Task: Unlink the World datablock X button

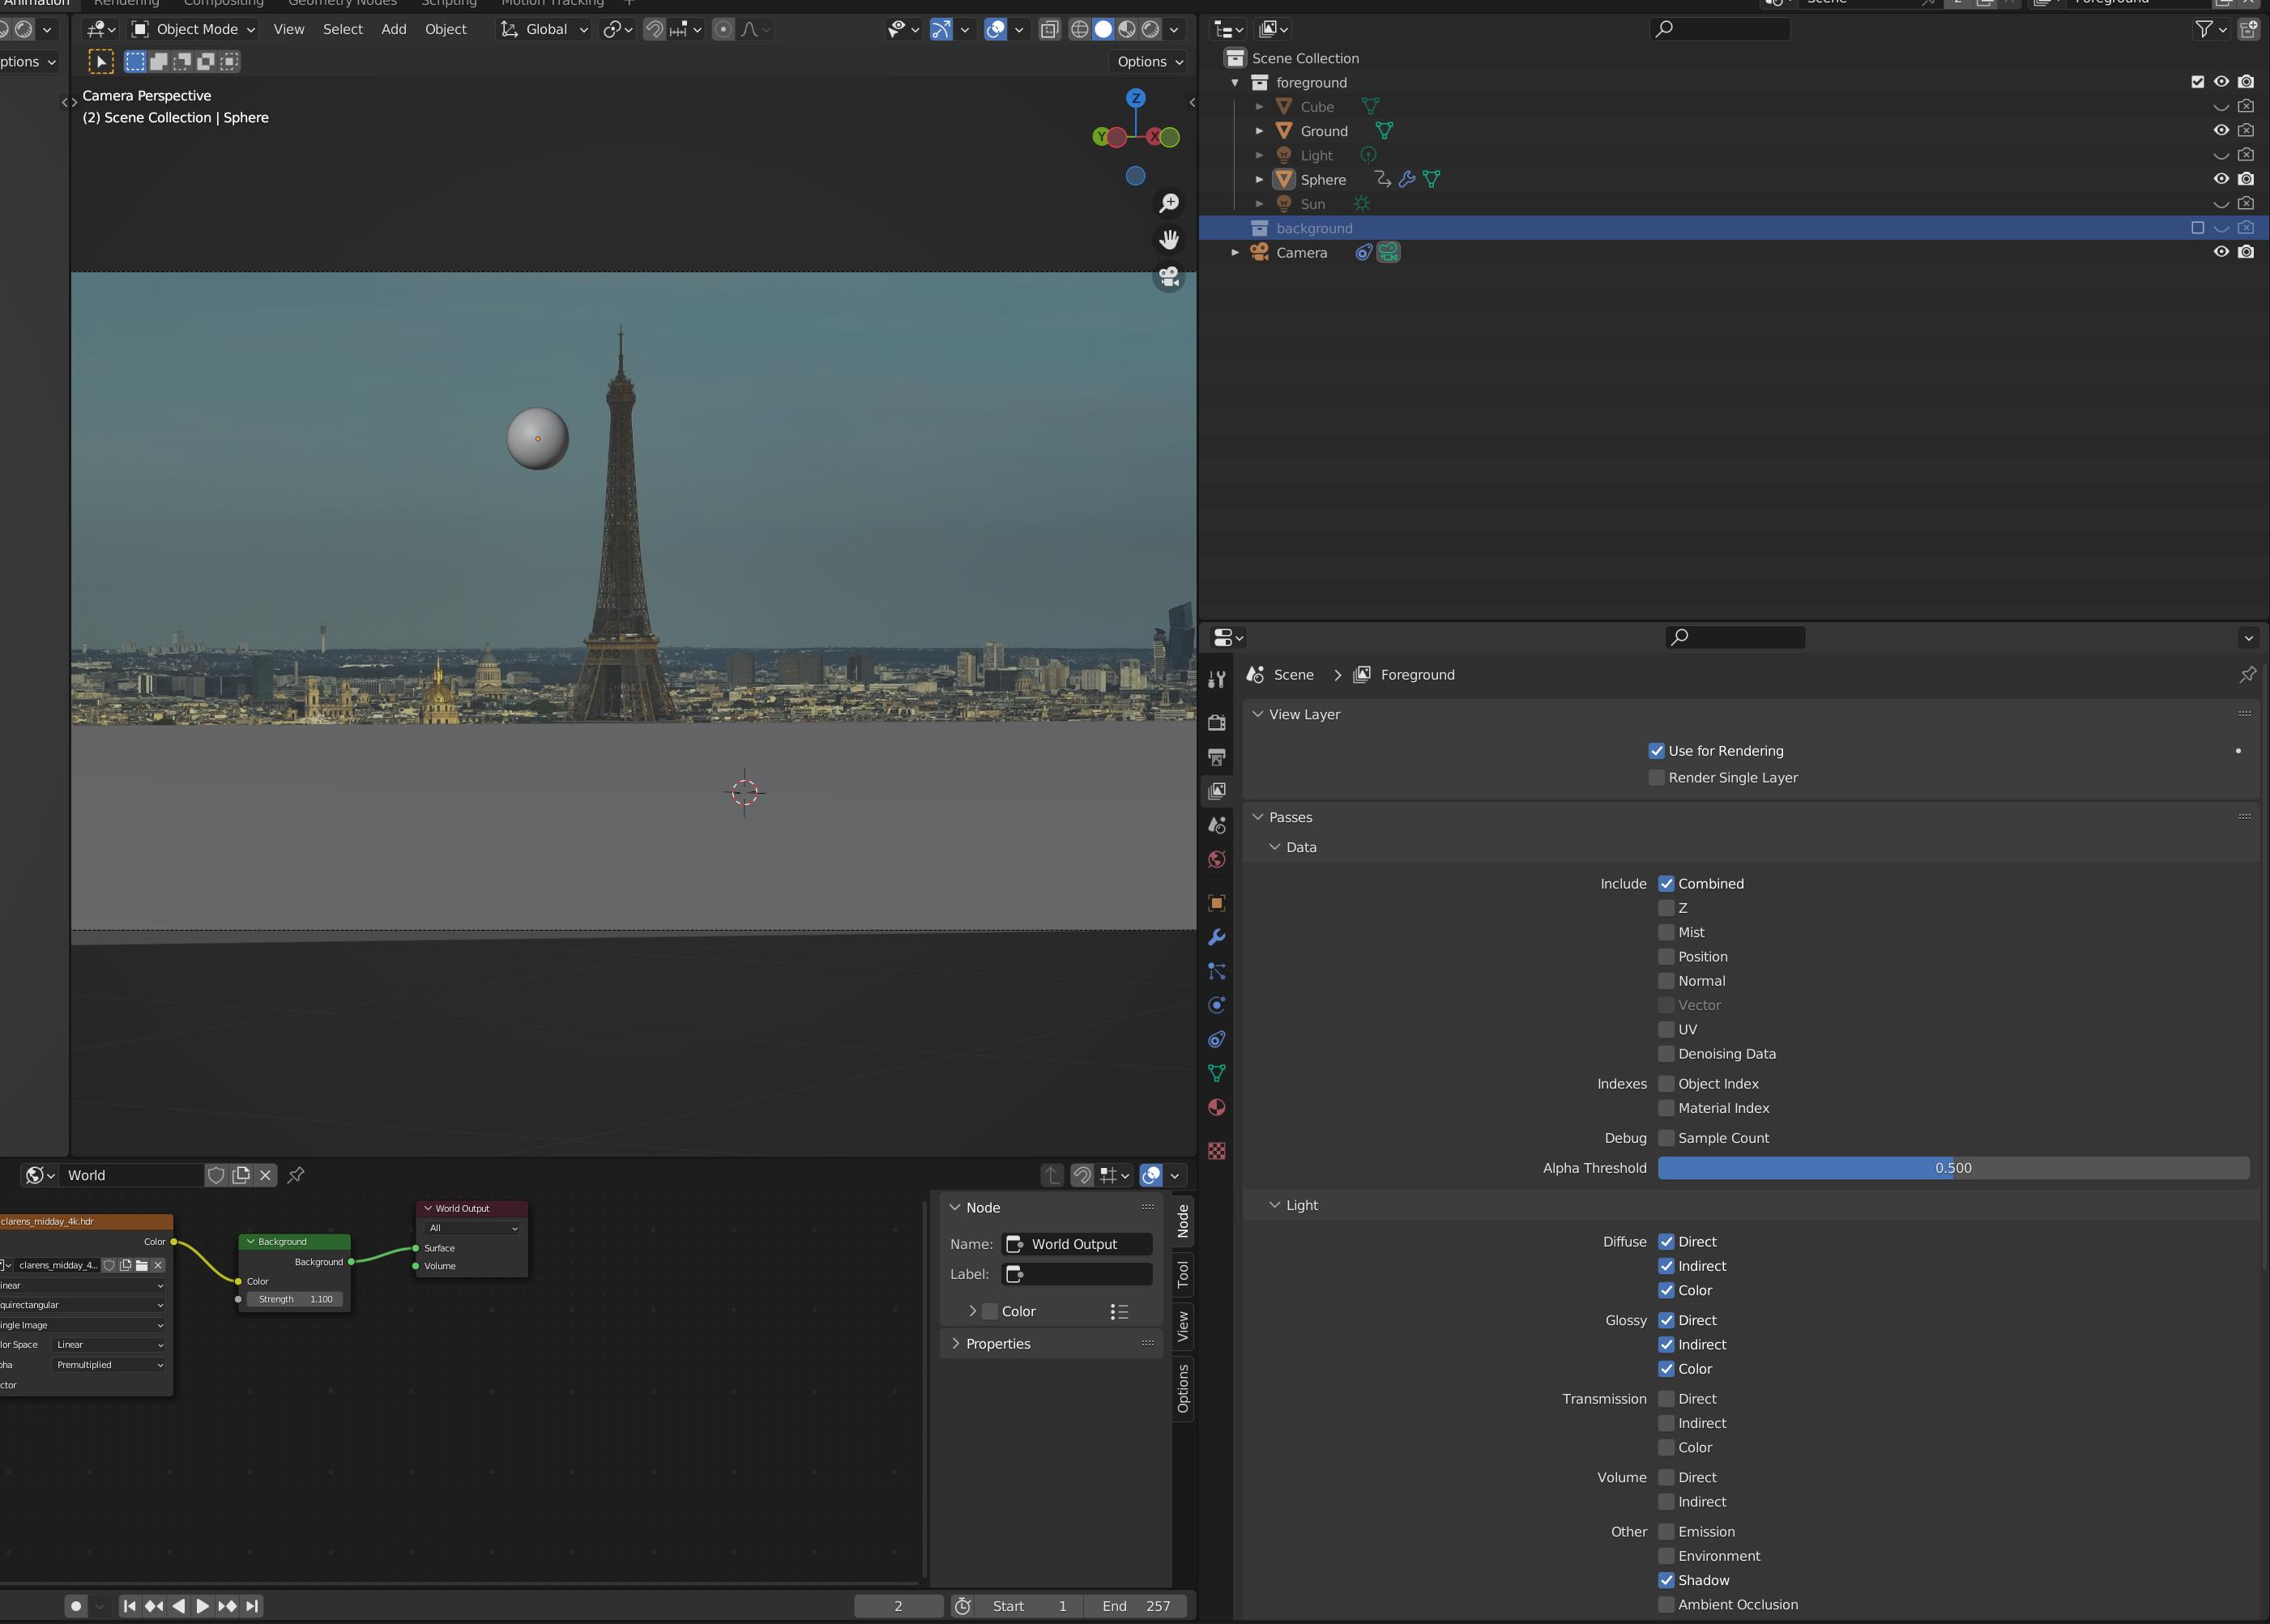Action: pos(265,1175)
